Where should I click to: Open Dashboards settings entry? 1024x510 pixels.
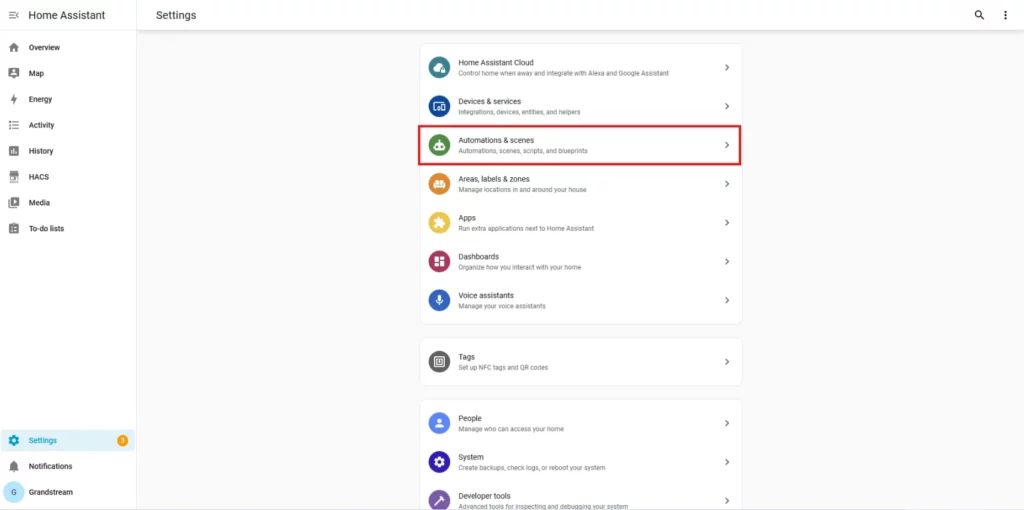click(581, 261)
